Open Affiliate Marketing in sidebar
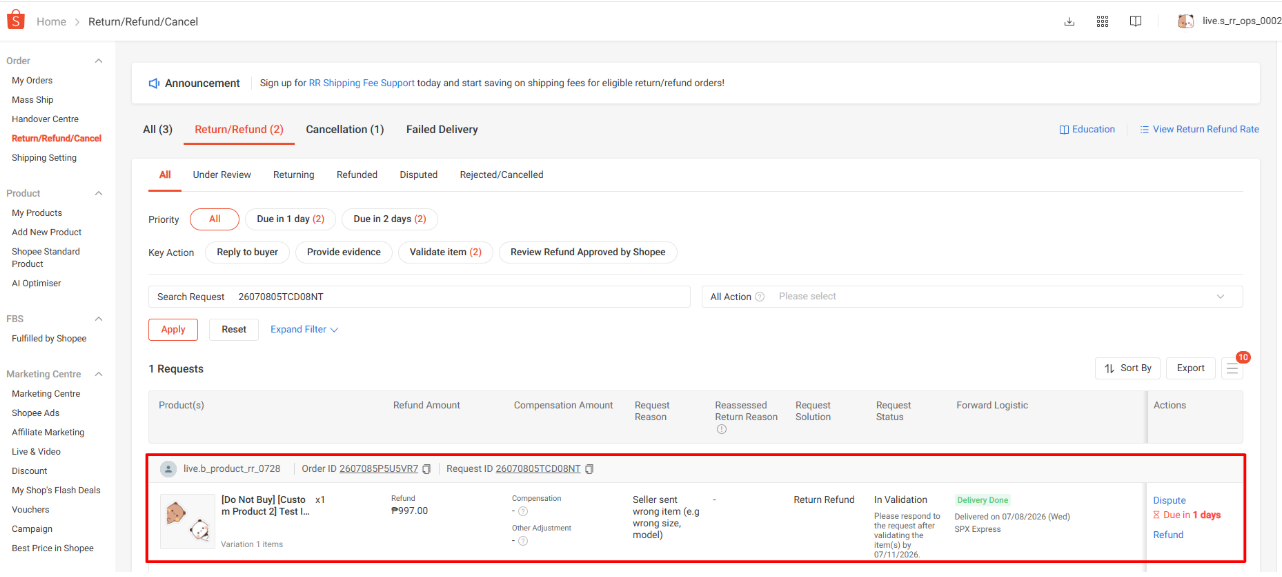 click(x=48, y=432)
